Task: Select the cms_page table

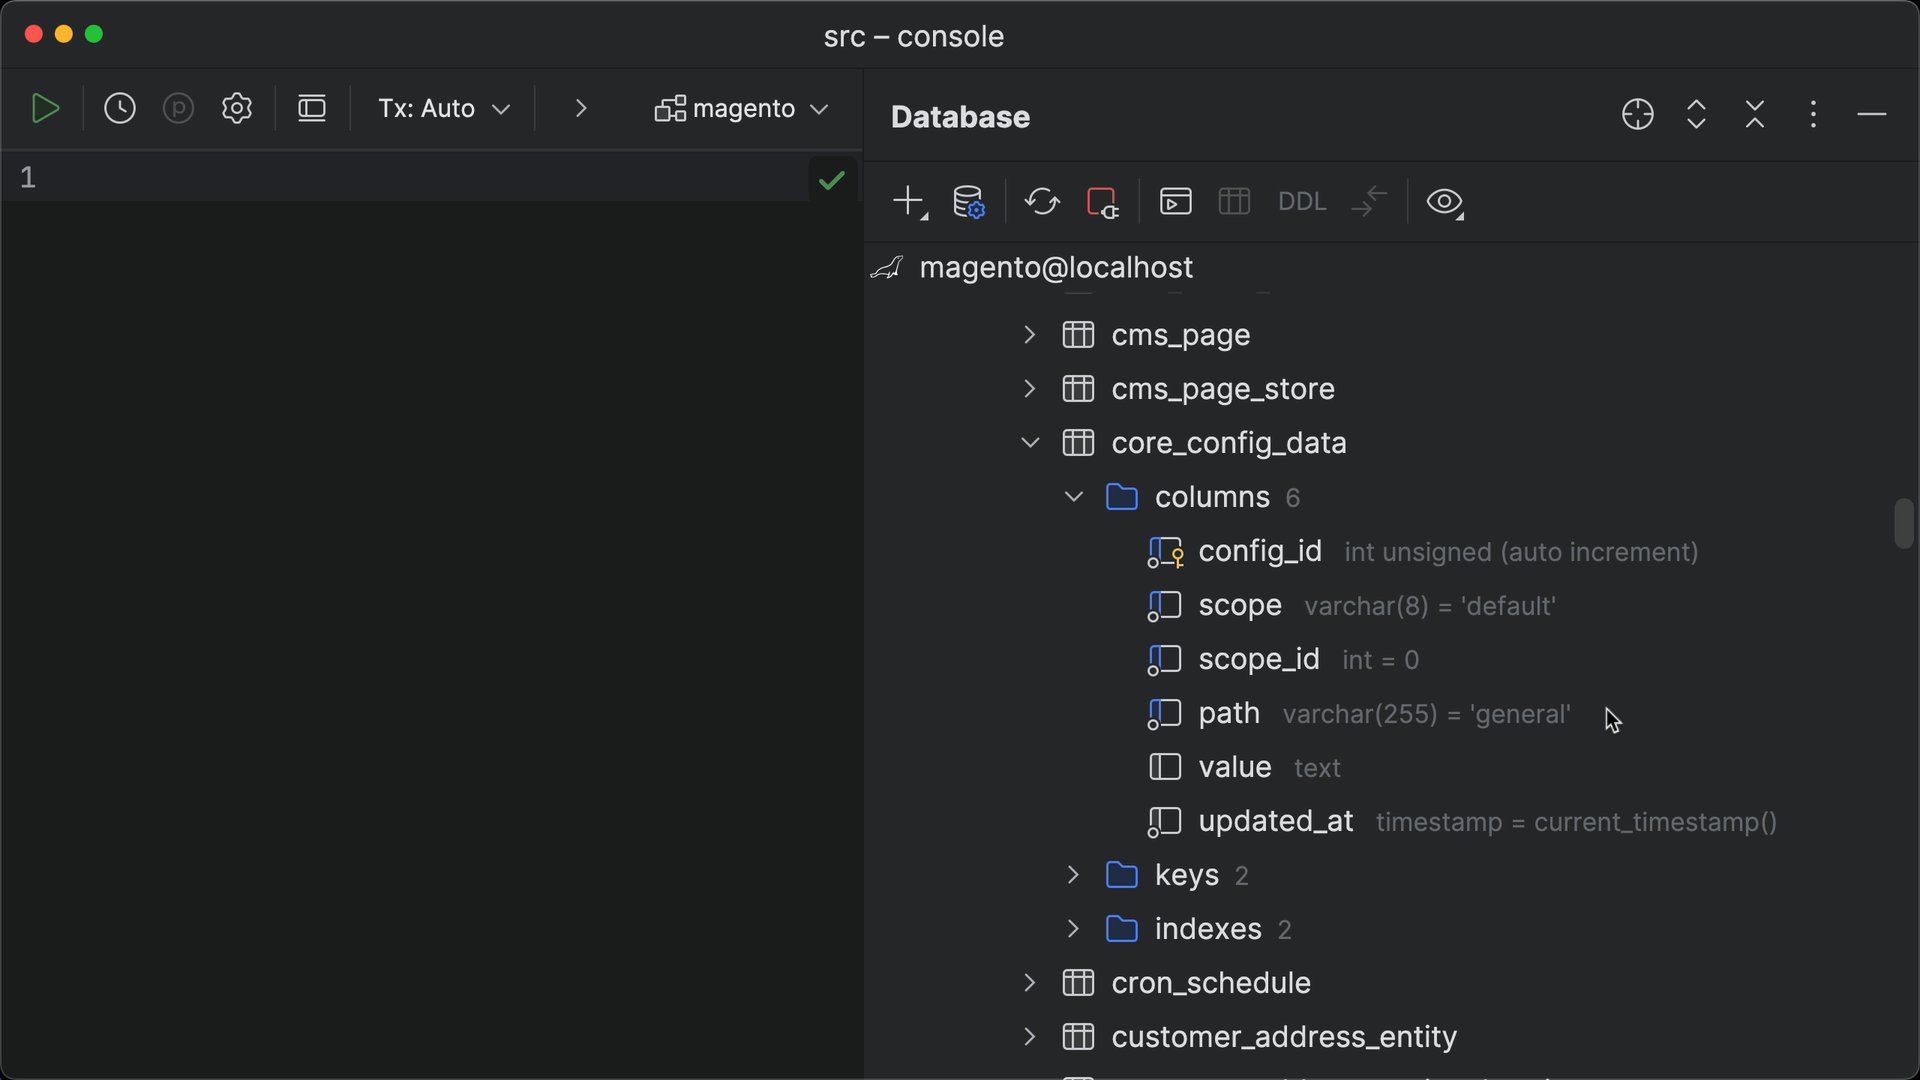Action: click(x=1181, y=335)
